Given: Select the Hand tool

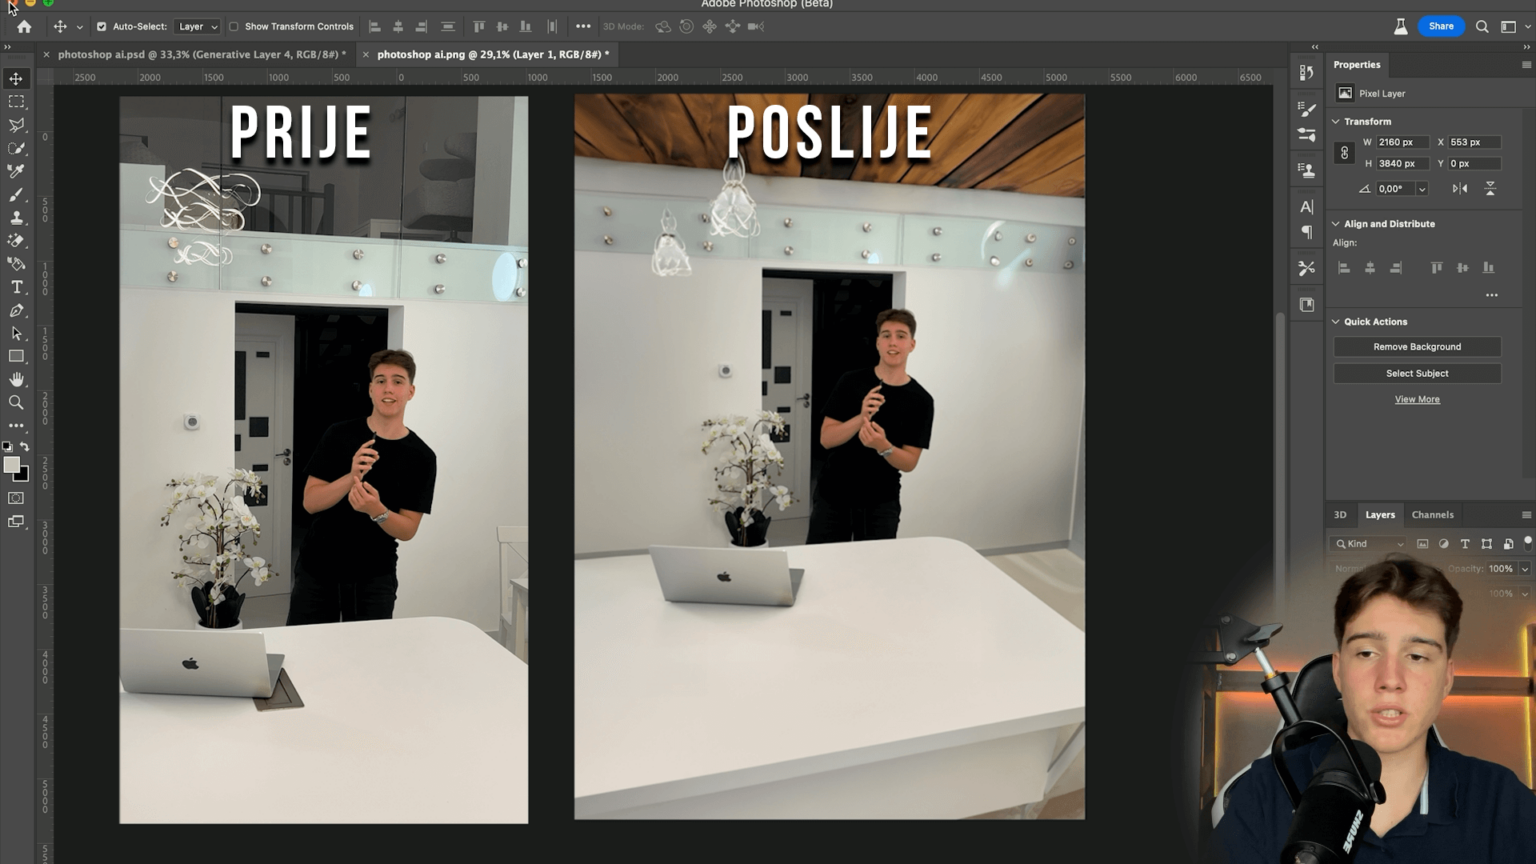Looking at the screenshot, I should coord(16,379).
